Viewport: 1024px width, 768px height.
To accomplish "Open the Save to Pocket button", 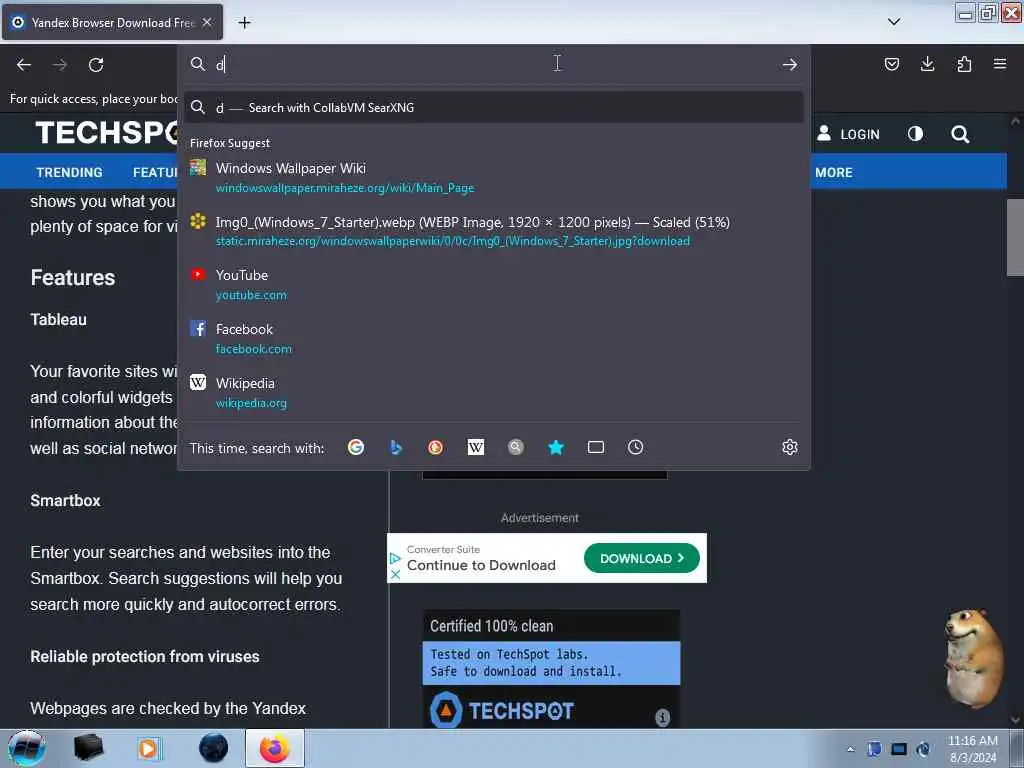I will coord(891,64).
